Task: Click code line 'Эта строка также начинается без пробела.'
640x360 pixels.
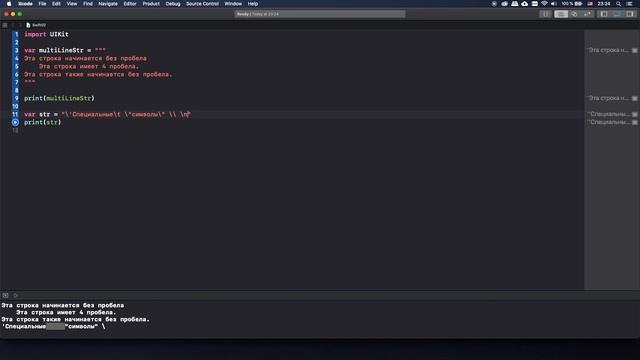Action: (98, 74)
